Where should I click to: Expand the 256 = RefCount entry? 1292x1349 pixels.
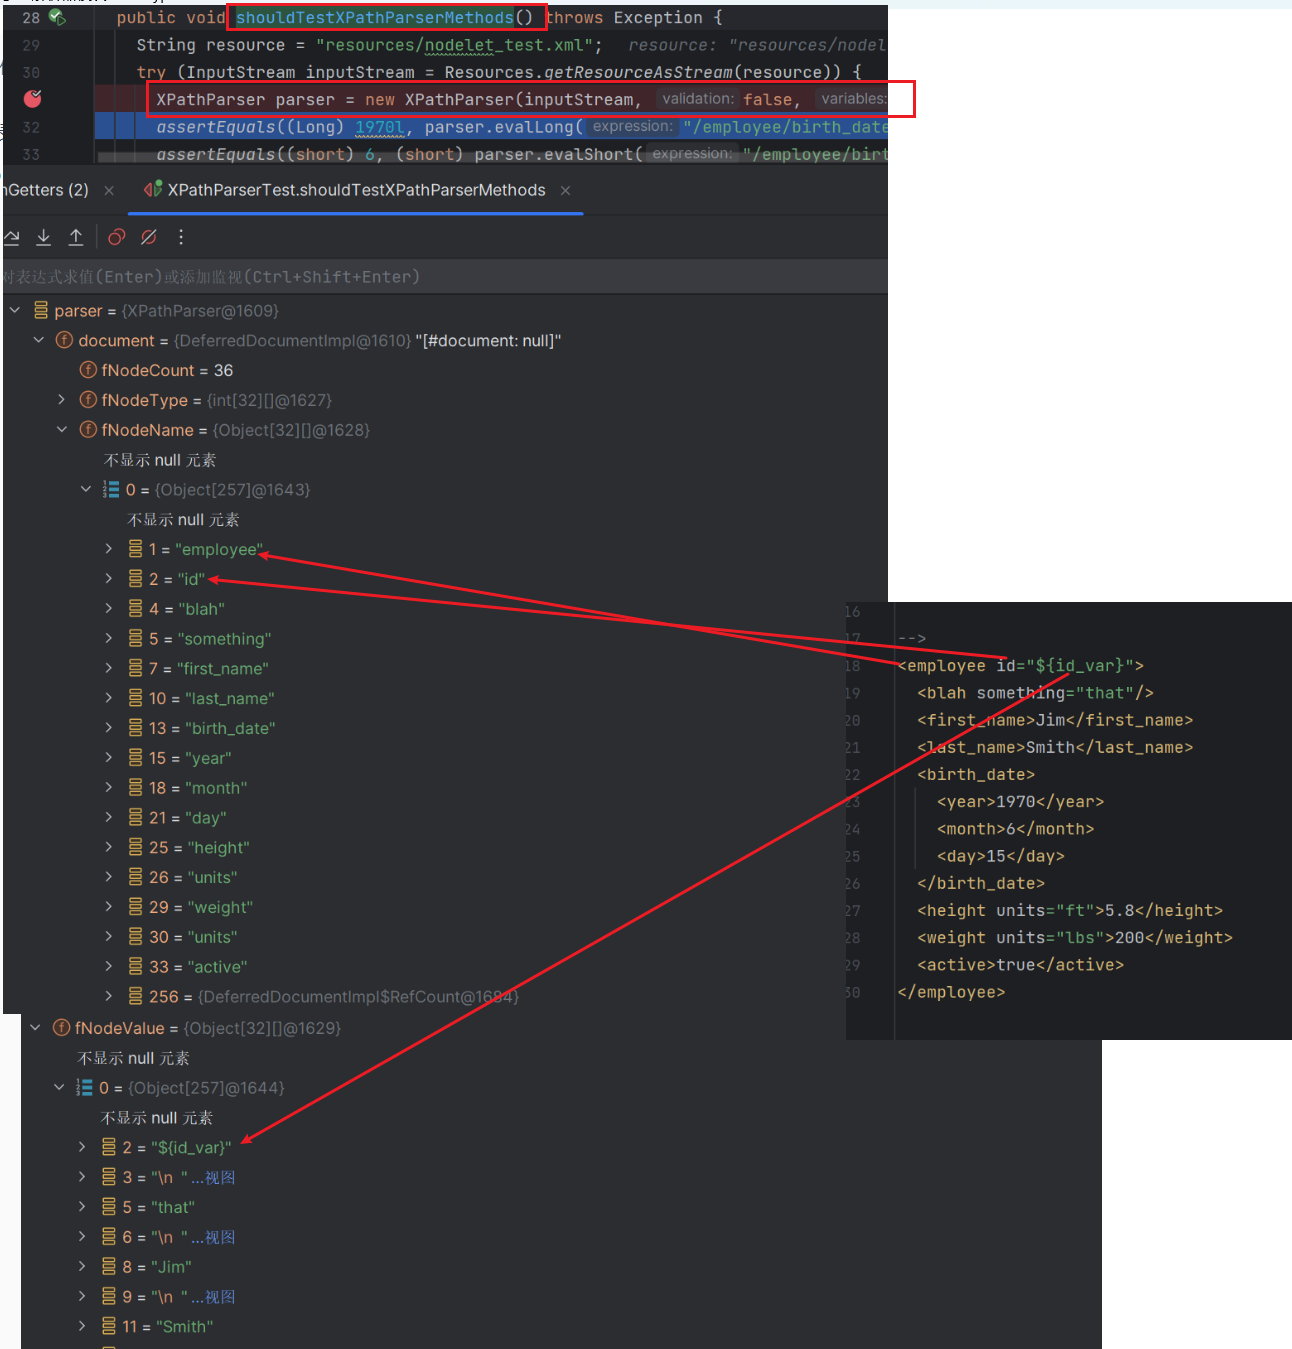click(x=109, y=996)
